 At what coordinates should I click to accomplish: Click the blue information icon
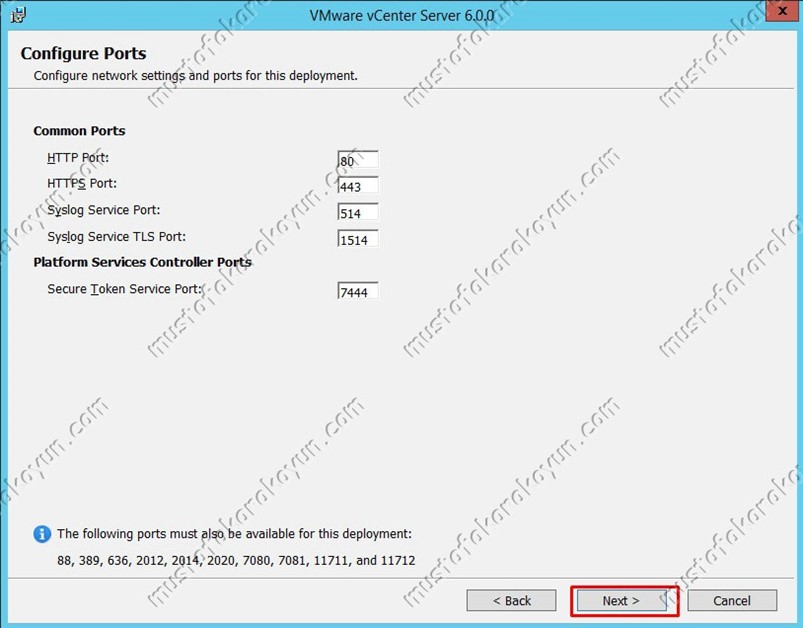(42, 534)
